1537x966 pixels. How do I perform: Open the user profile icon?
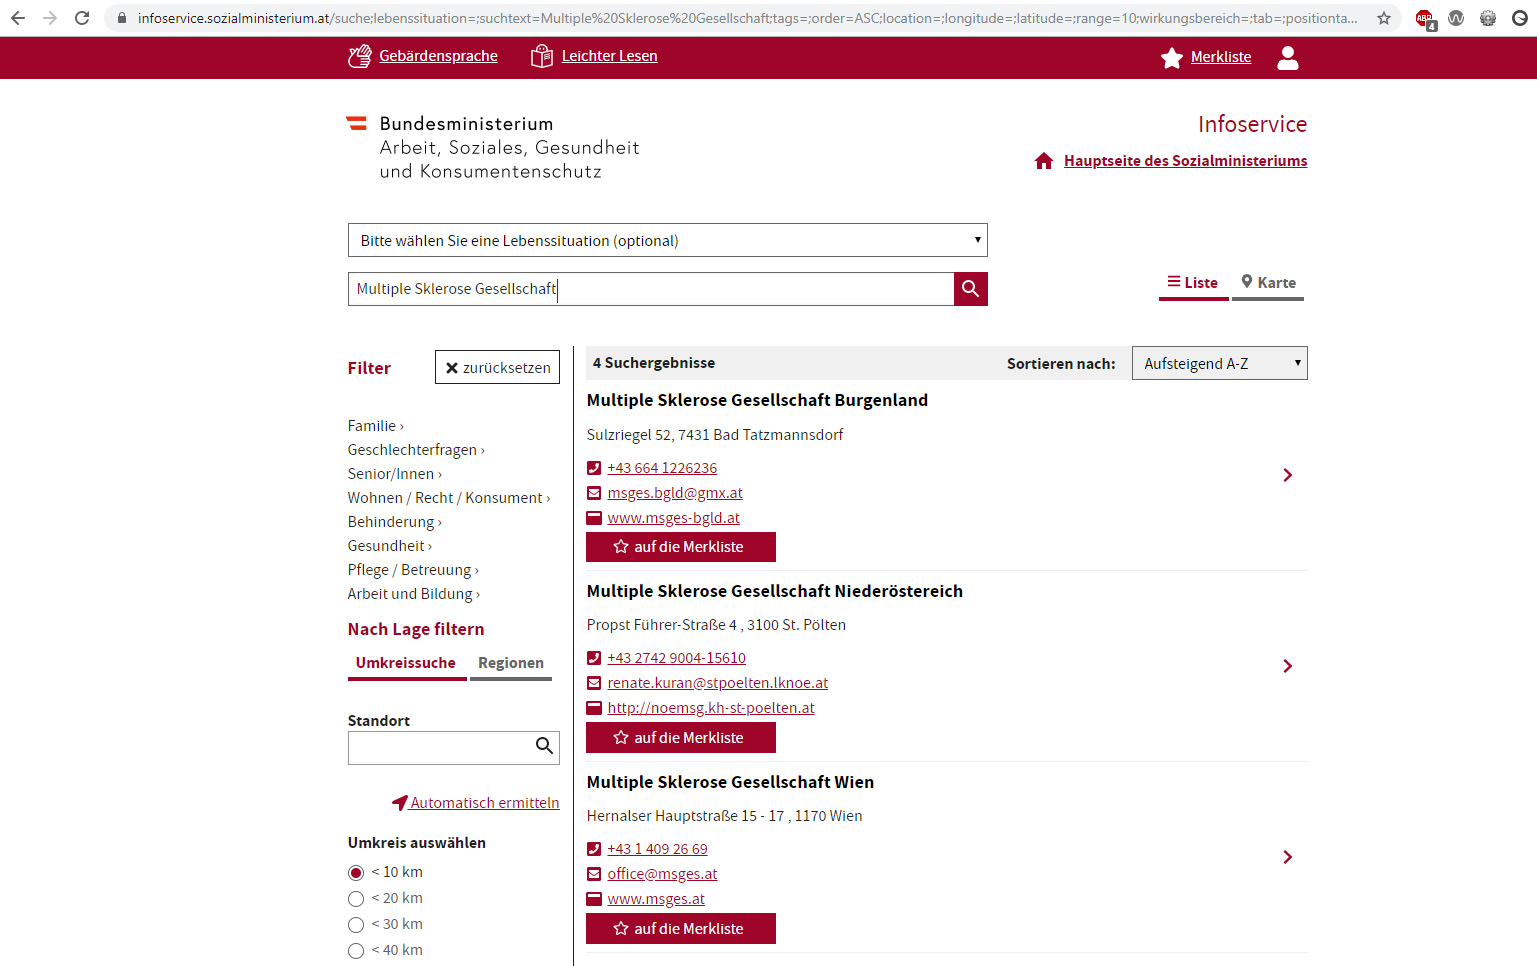[1288, 57]
